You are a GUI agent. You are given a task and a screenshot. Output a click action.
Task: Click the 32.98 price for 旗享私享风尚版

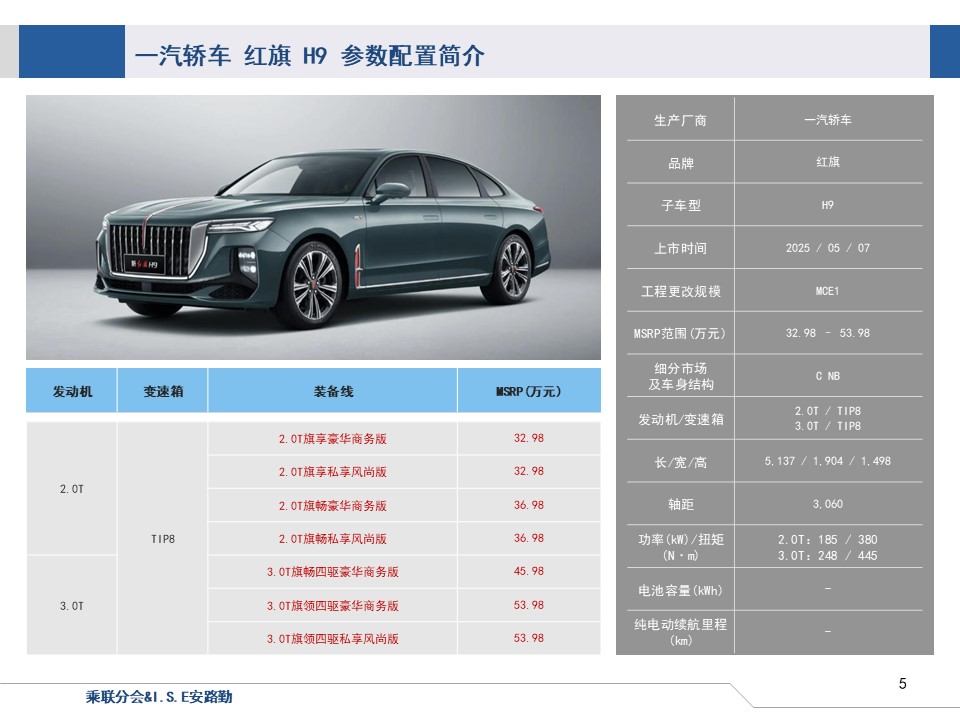click(x=529, y=471)
